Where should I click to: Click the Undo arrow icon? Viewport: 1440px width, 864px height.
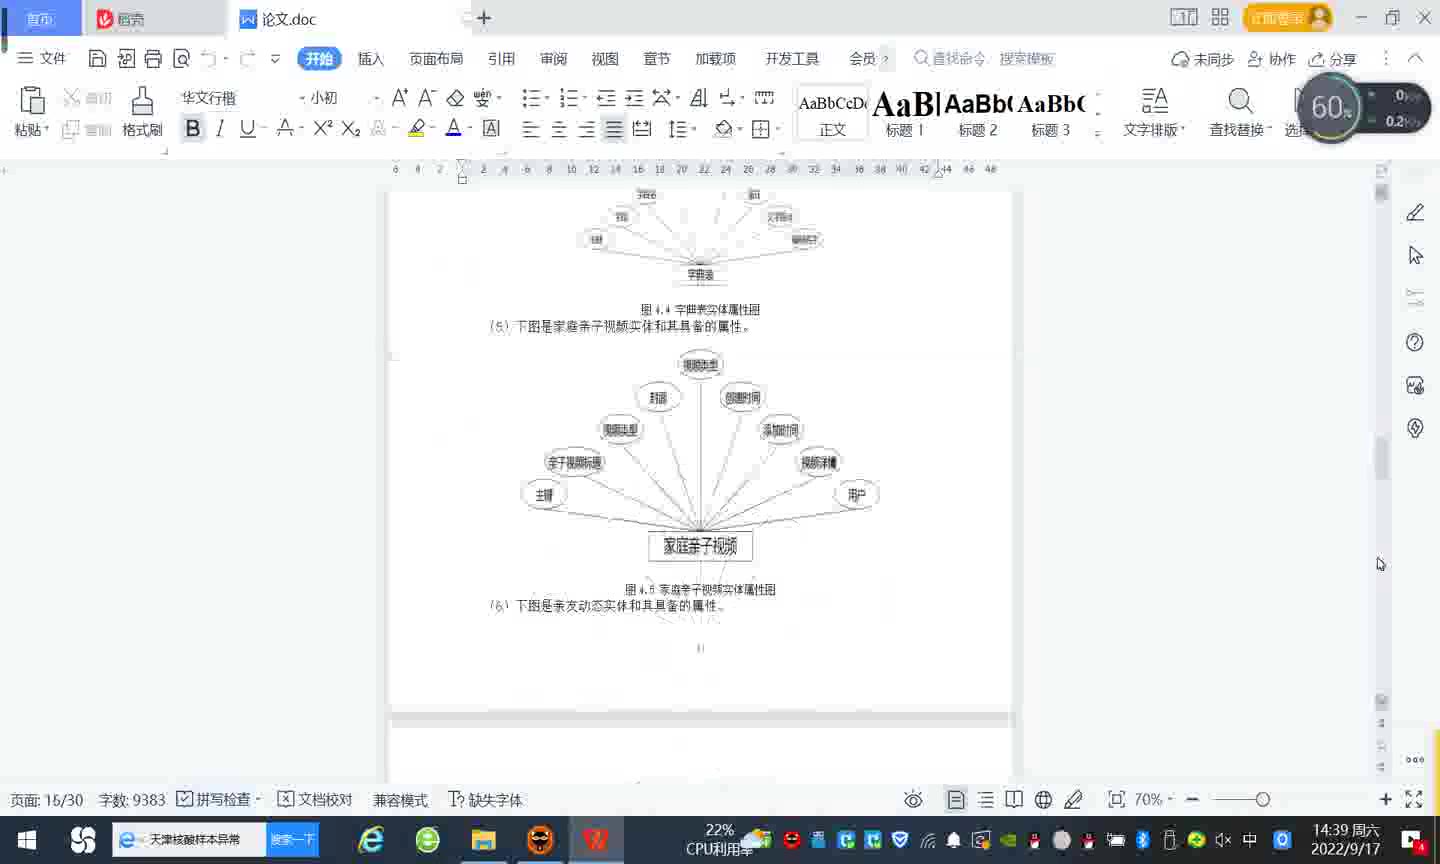coord(208,59)
